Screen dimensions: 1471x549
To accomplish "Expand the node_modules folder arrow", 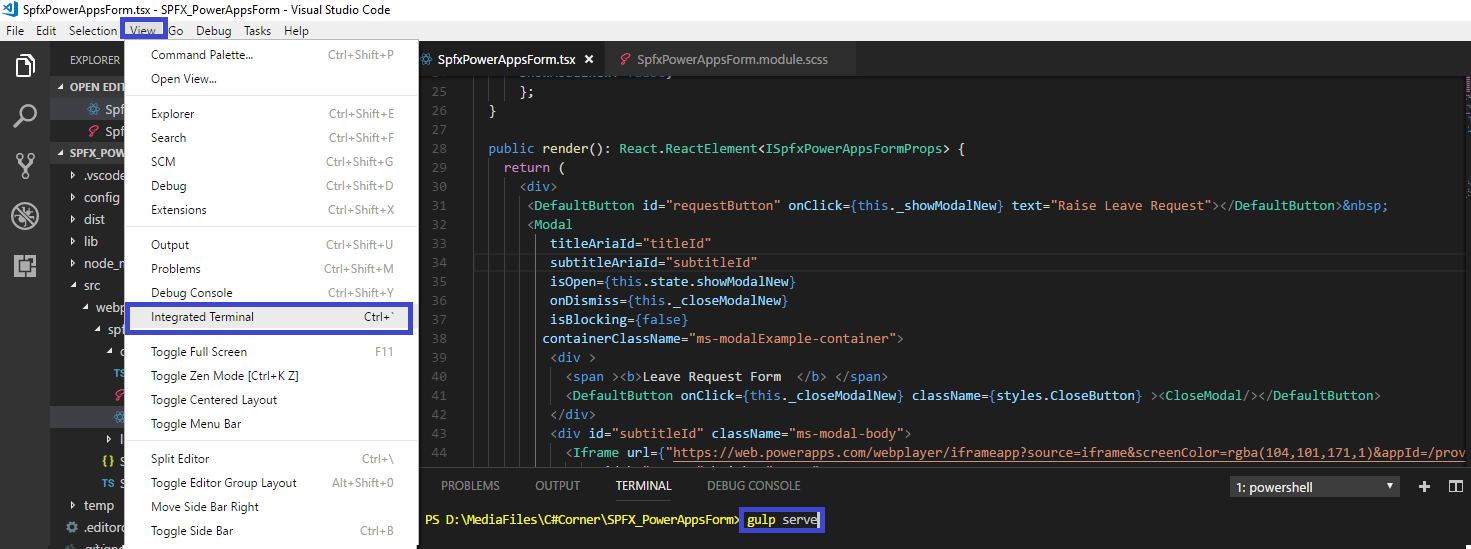I will coord(73,263).
